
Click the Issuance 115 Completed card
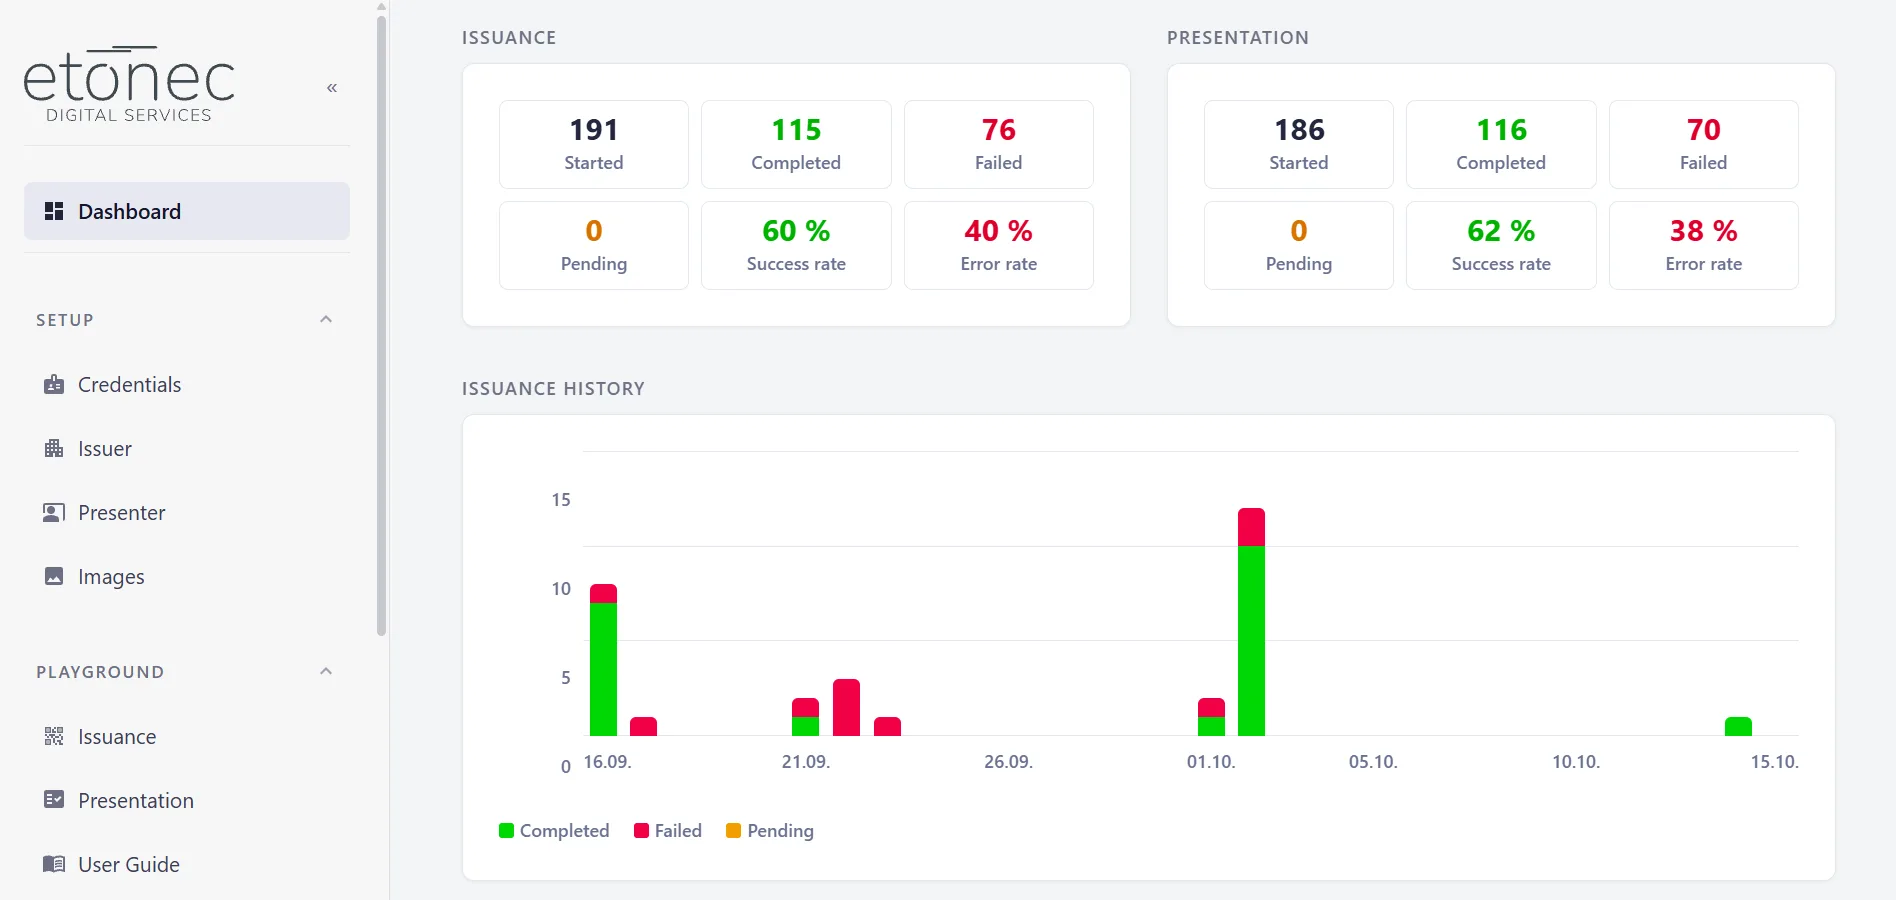click(x=796, y=144)
